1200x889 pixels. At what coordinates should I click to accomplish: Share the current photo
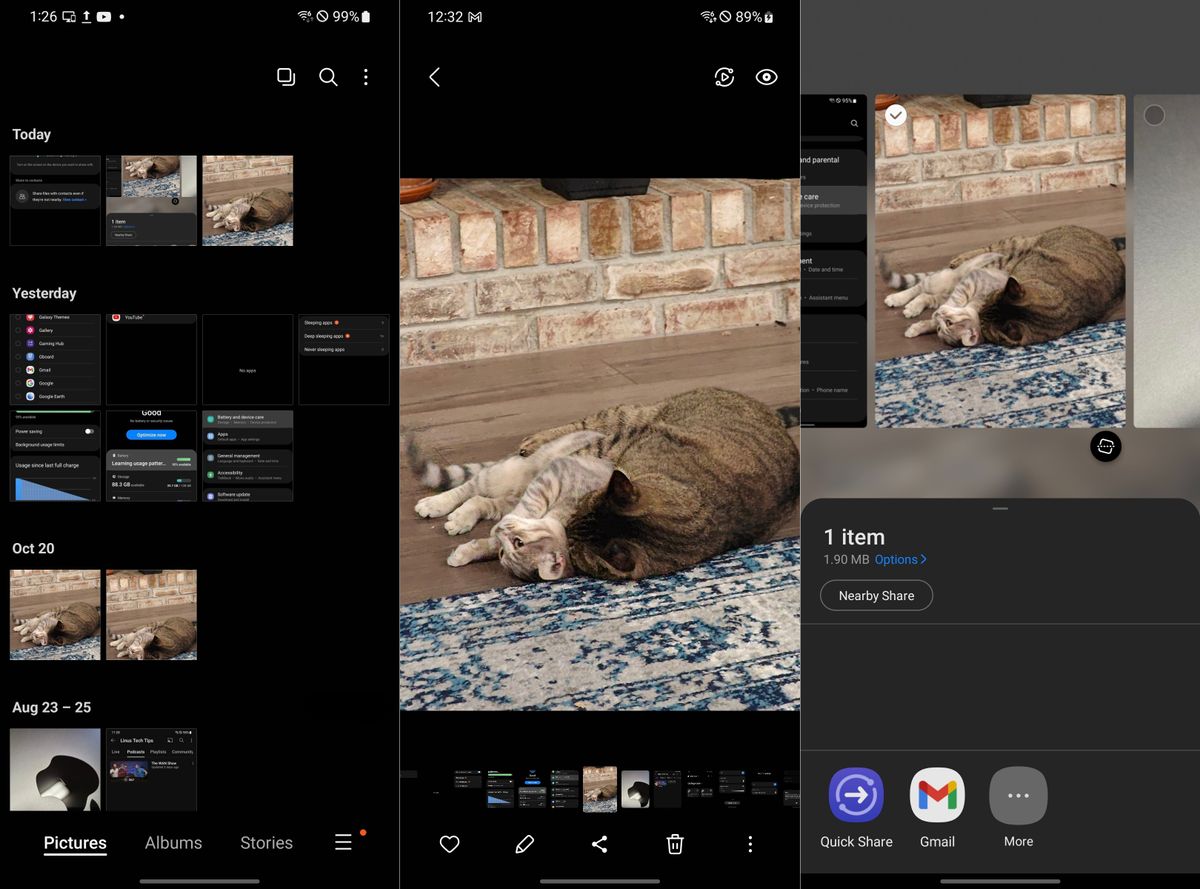pos(599,844)
